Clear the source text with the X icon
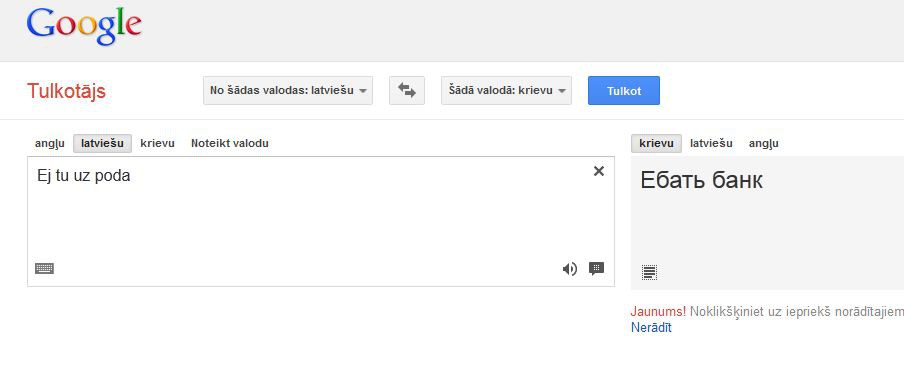904x365 pixels. (x=598, y=171)
